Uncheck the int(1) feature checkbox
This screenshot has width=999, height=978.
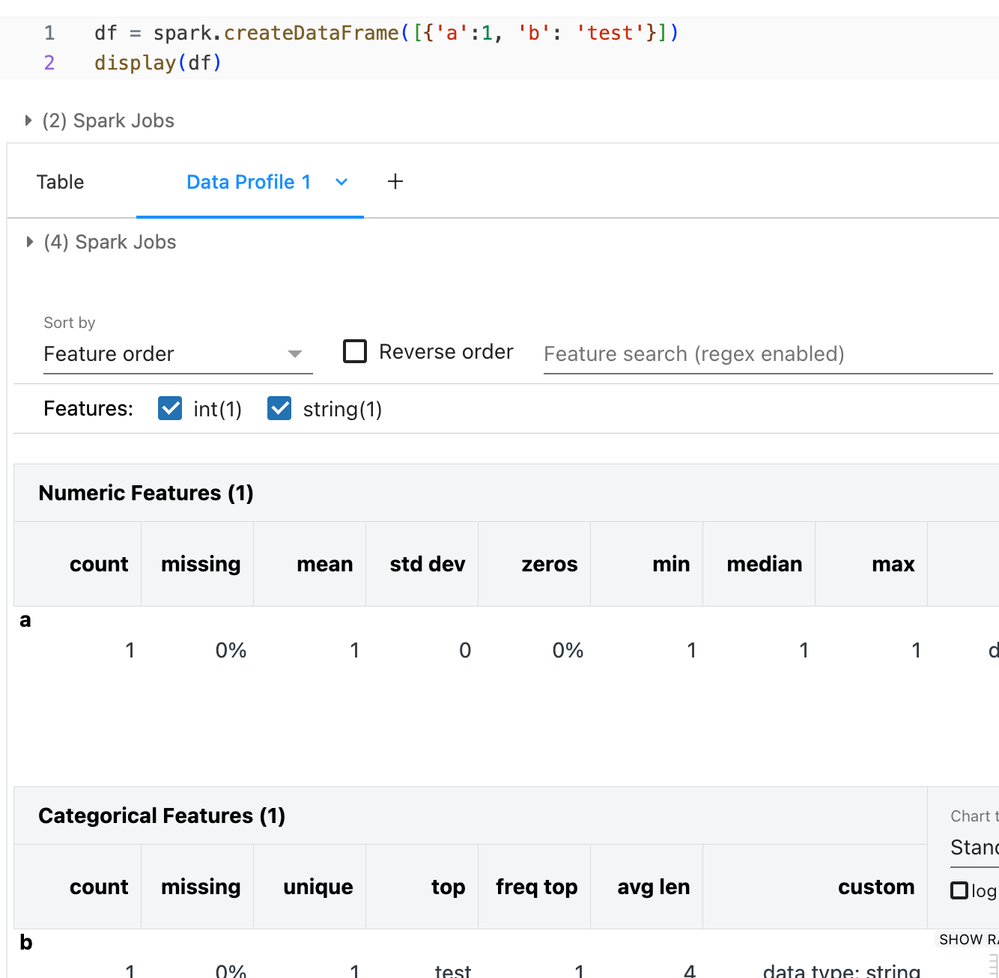(x=170, y=409)
